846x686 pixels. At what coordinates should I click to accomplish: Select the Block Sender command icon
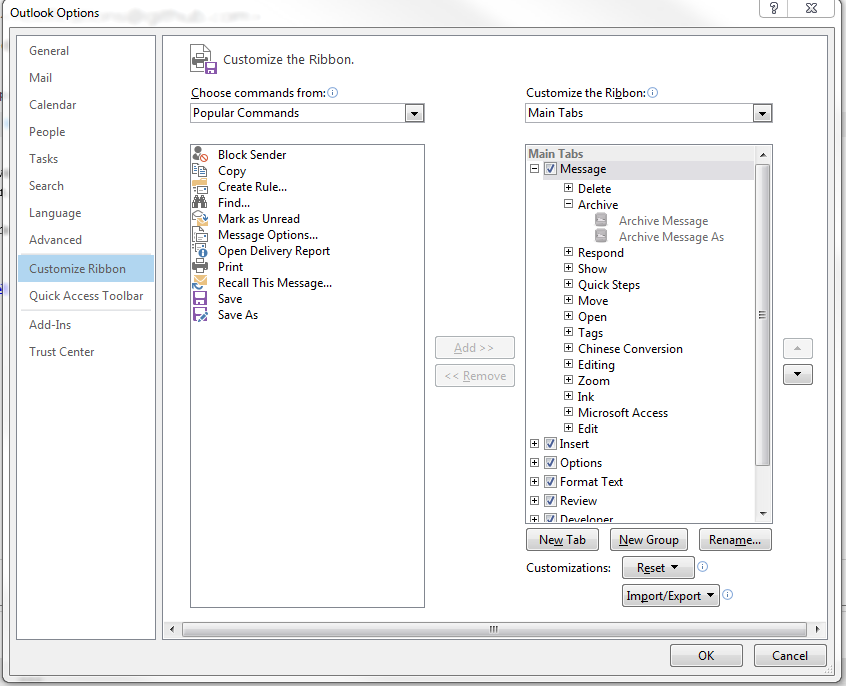pos(200,154)
